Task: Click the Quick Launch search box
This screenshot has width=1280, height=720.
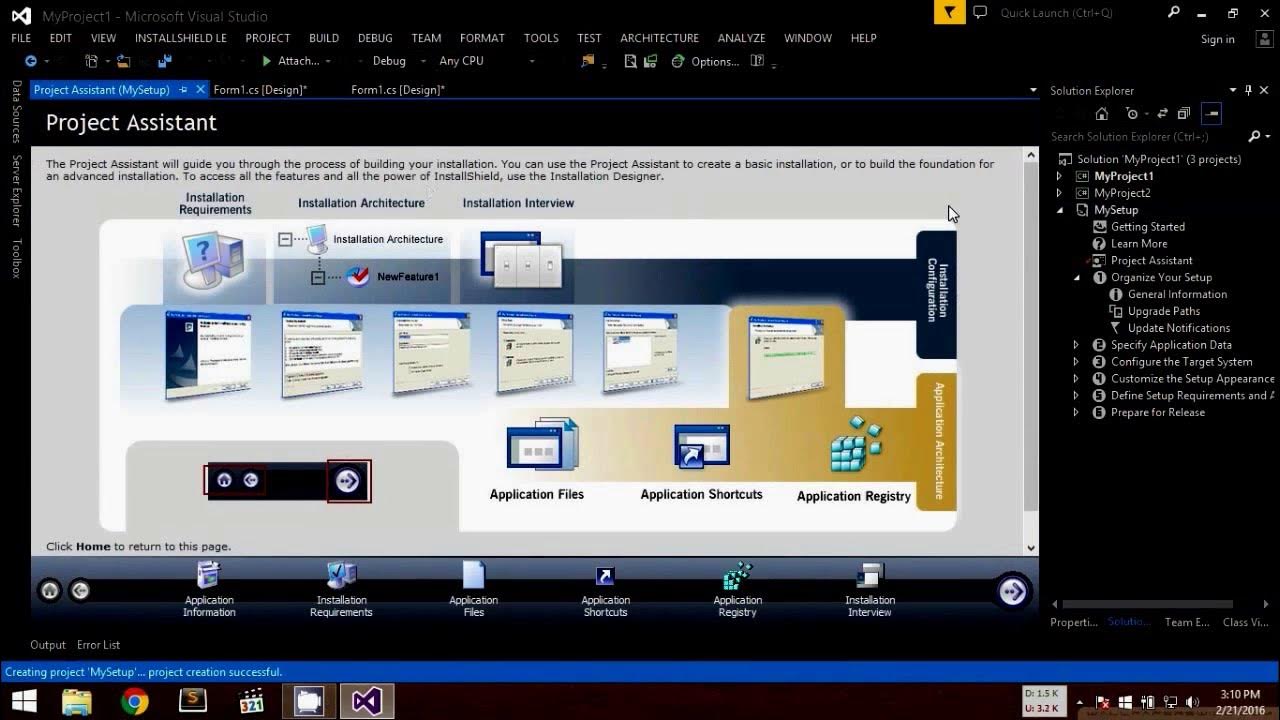Action: pos(1080,13)
